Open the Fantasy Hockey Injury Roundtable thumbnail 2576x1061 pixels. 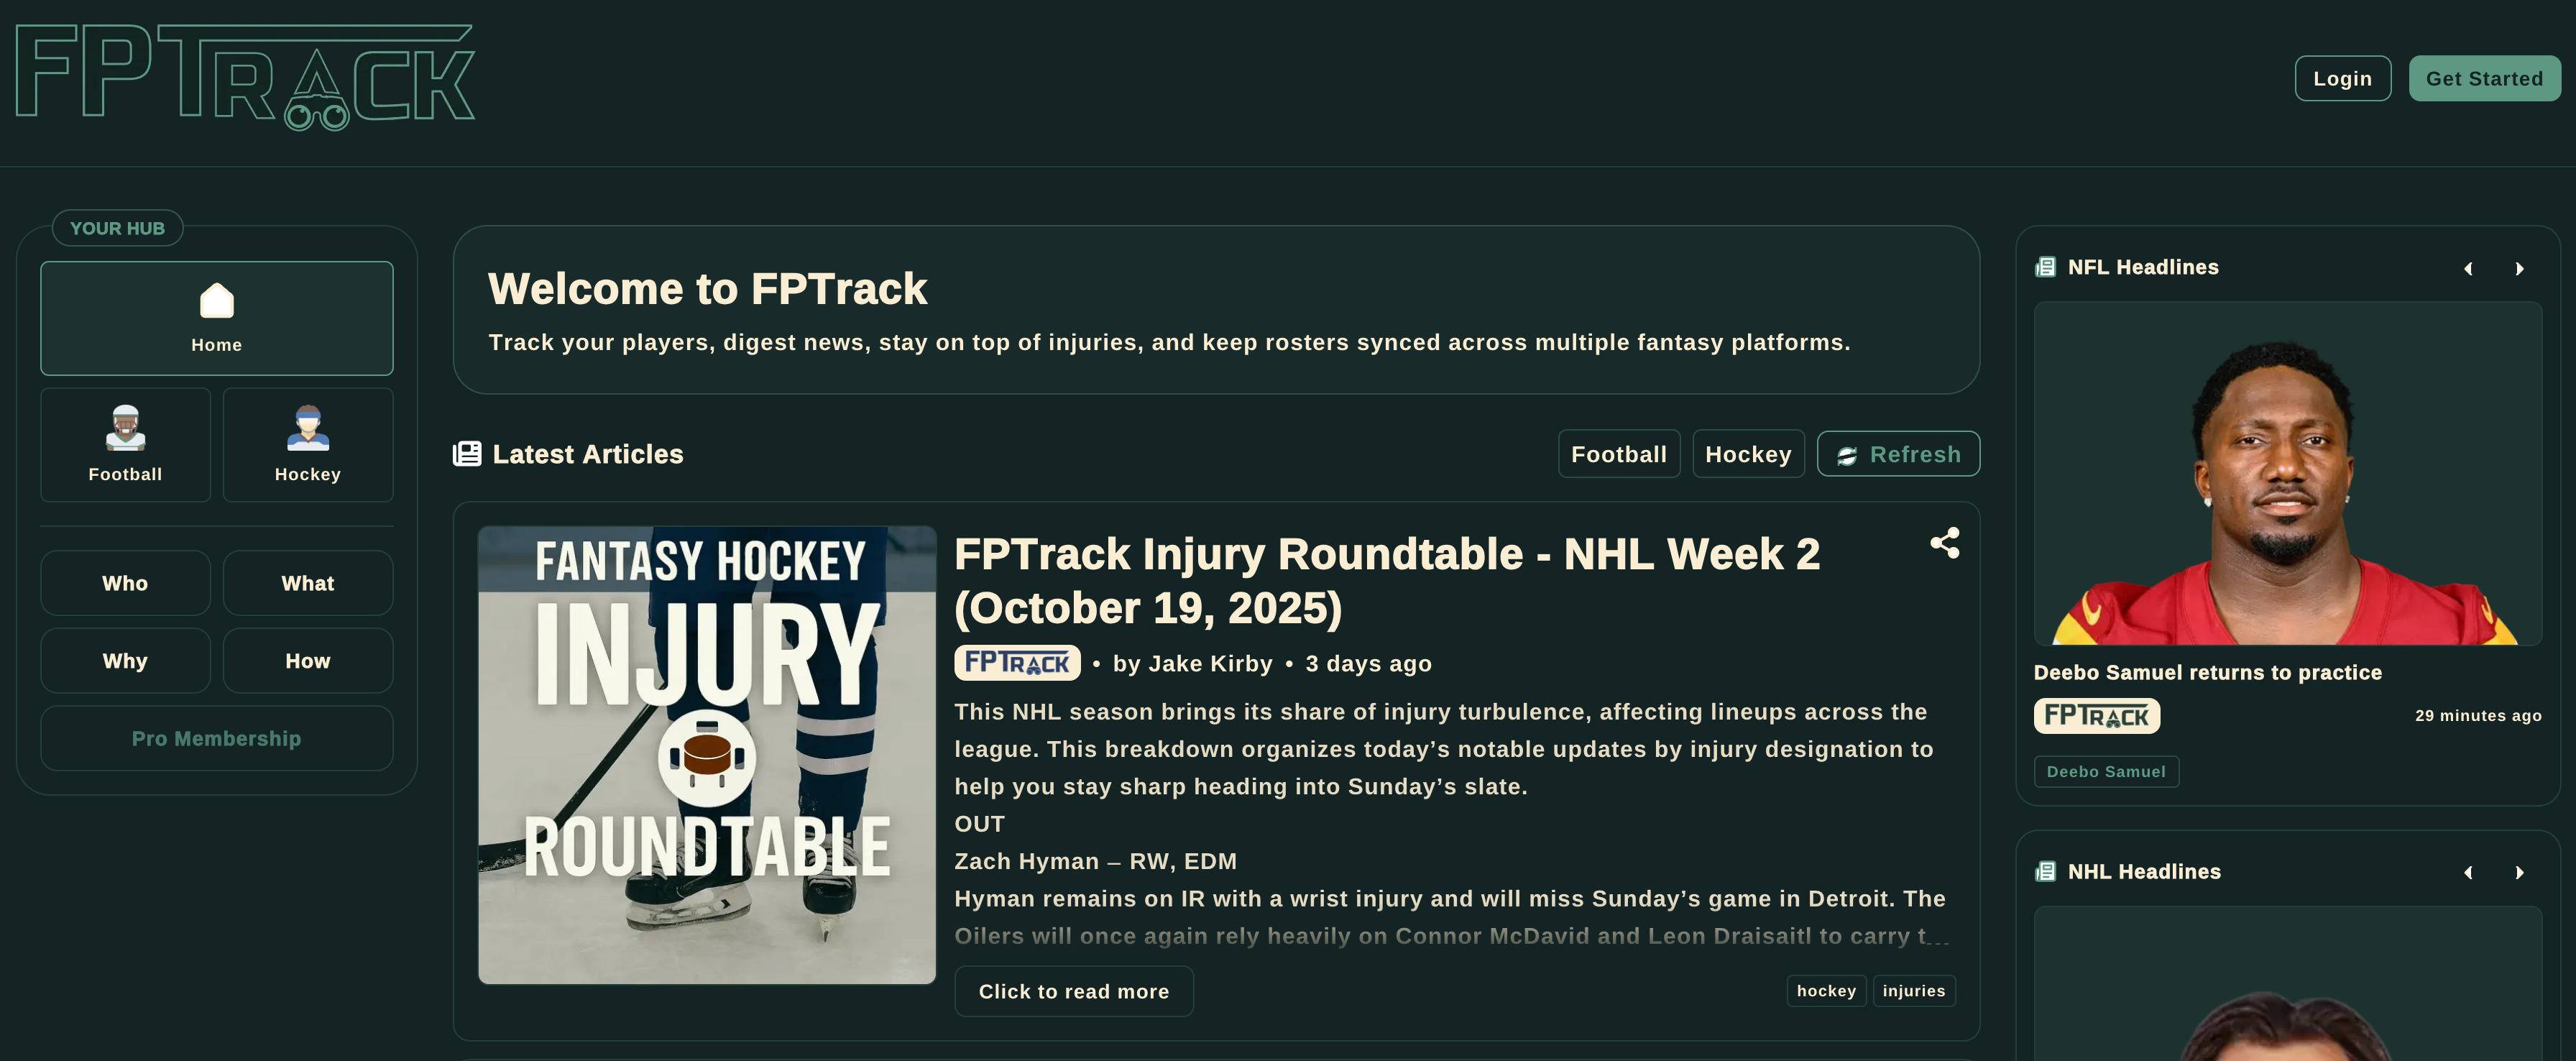coord(707,755)
